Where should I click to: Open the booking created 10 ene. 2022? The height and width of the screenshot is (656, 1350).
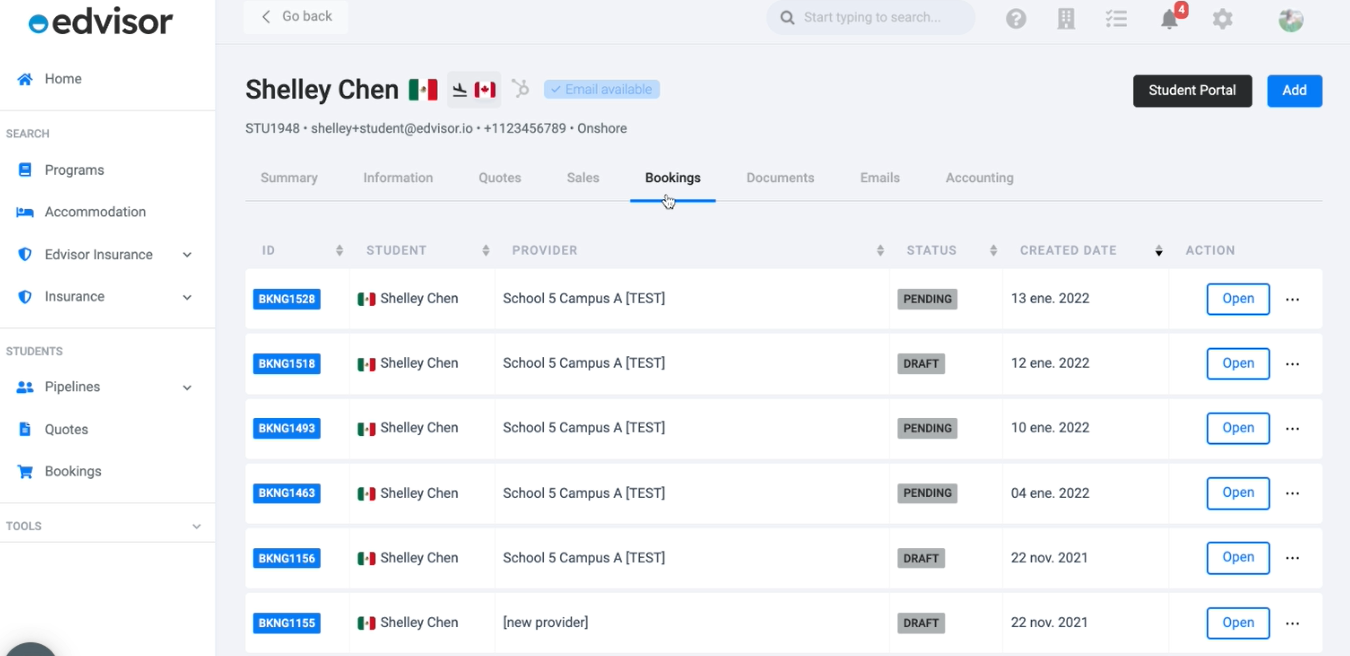(1238, 428)
